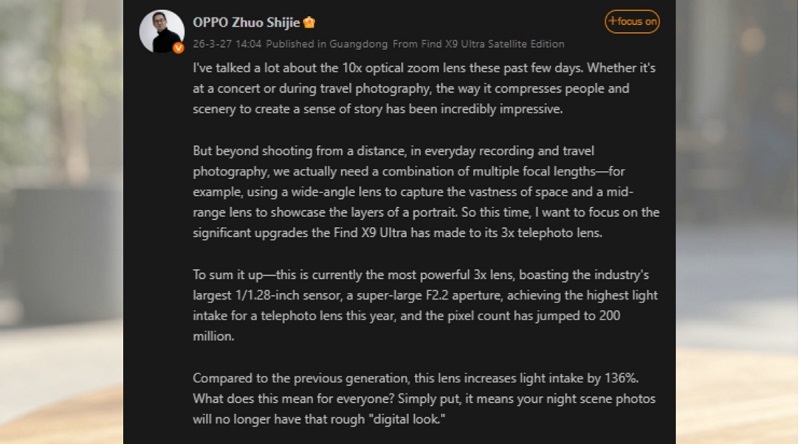The image size is (800, 444).
Task: Click the membership badge icon beside username
Action: pyautogui.click(x=309, y=22)
